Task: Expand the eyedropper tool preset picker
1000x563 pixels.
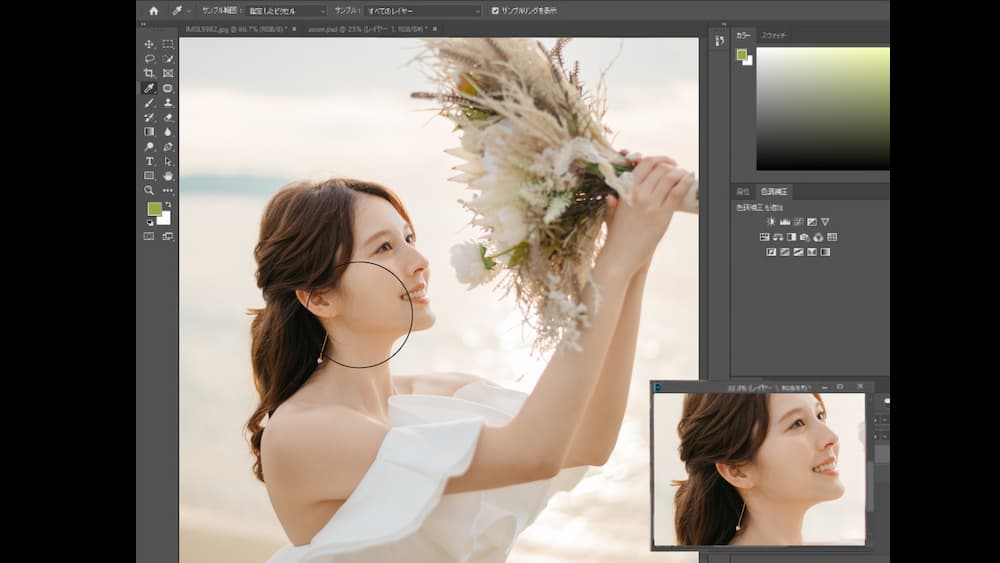Action: pos(181,10)
